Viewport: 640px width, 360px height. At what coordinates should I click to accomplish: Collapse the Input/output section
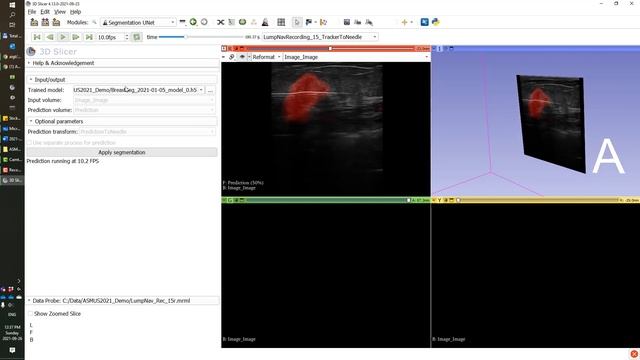point(122,80)
